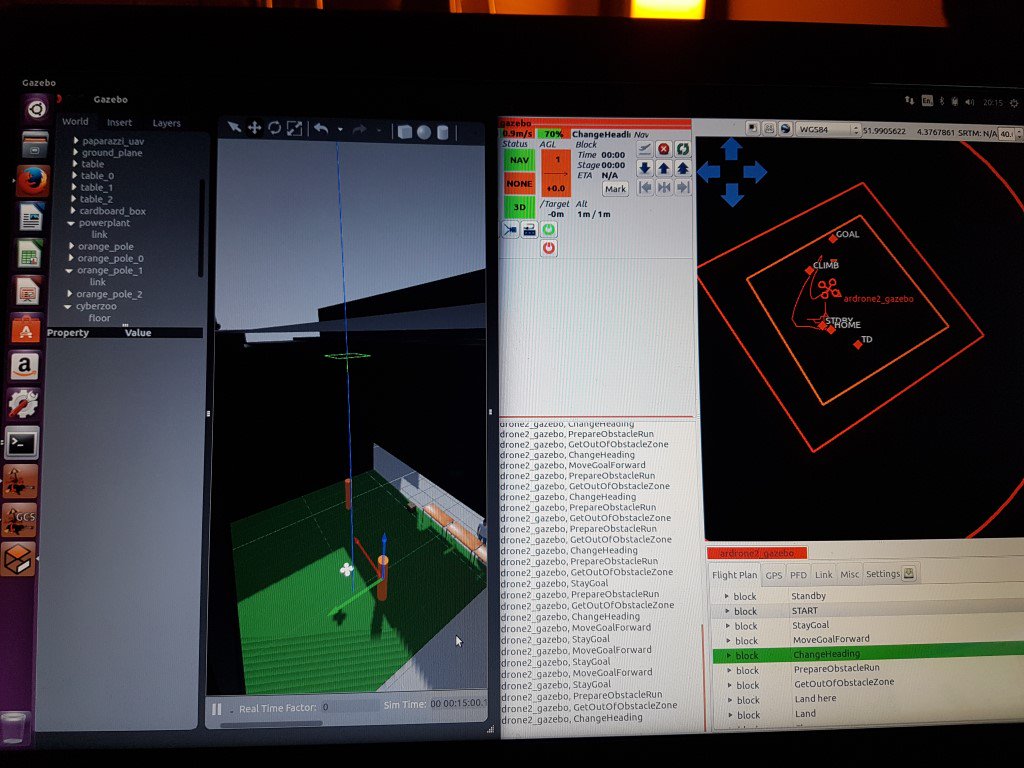The image size is (1024, 768).
Task: Click the Real Time Factor field
Action: 349,707
